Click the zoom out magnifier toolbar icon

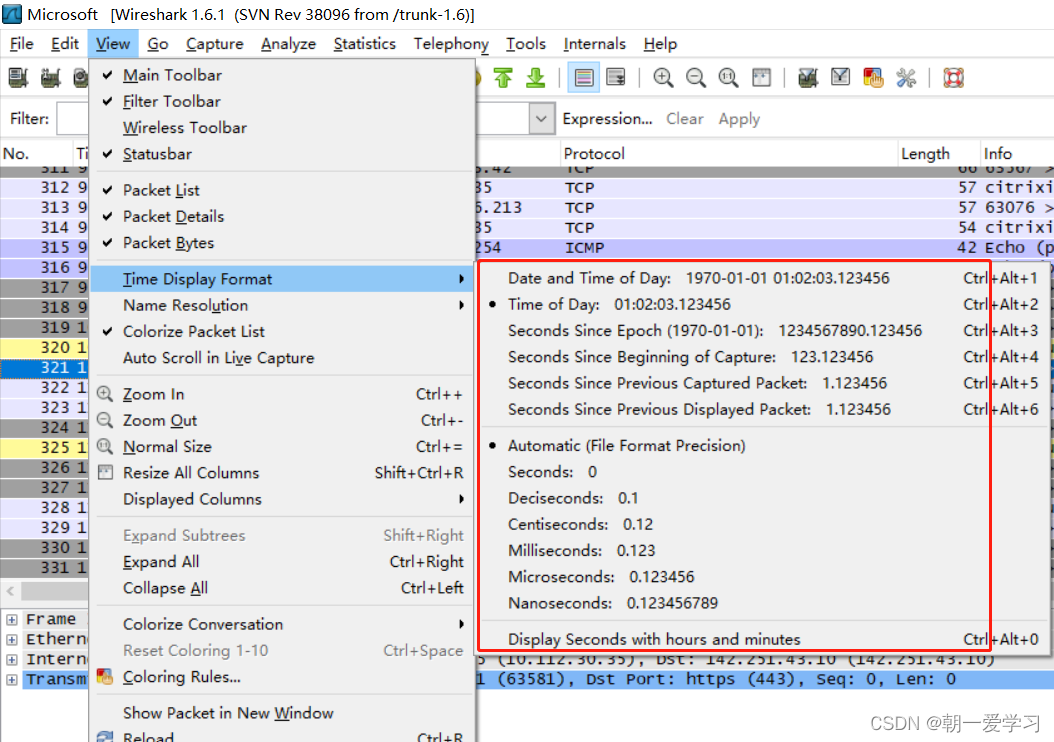[x=696, y=78]
